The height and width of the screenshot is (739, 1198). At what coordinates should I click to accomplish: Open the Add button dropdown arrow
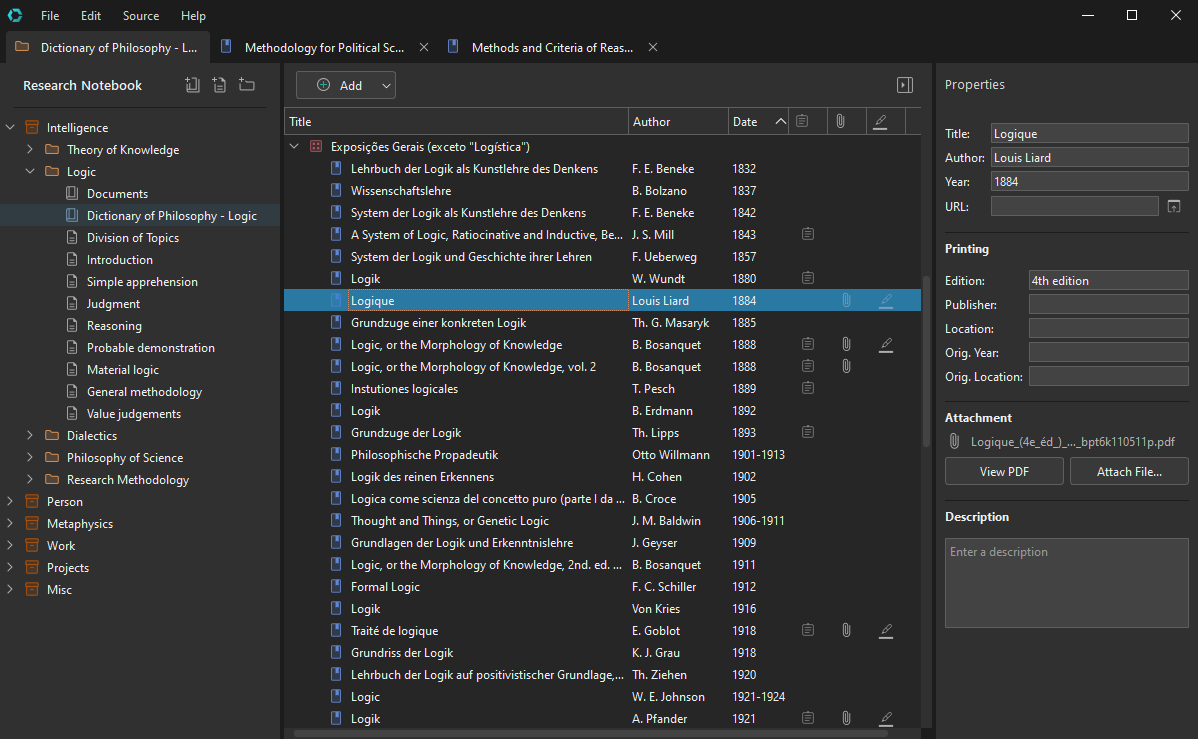[386, 86]
